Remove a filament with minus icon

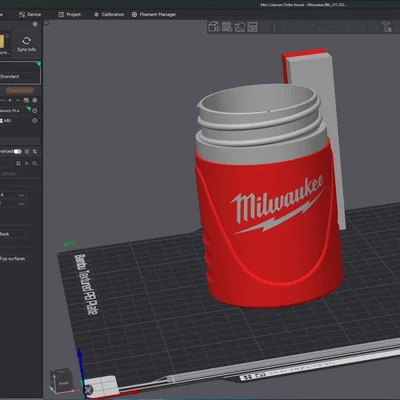pyautogui.click(x=18, y=100)
